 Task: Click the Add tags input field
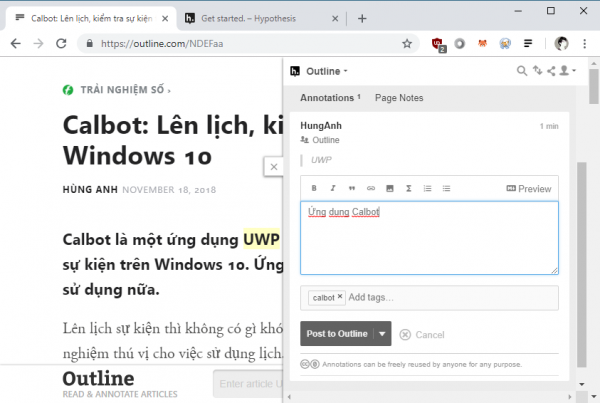(x=452, y=297)
